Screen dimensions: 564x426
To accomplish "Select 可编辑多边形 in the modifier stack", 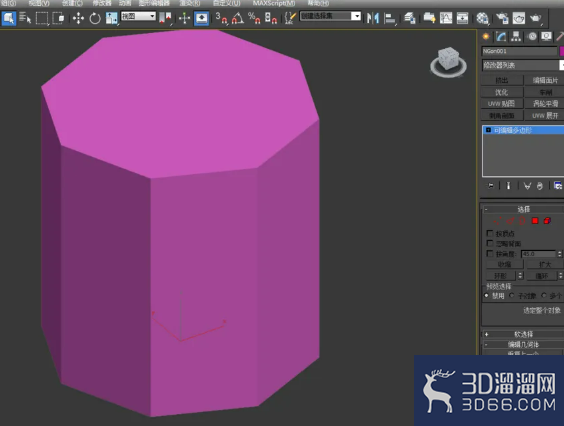I will pyautogui.click(x=523, y=130).
